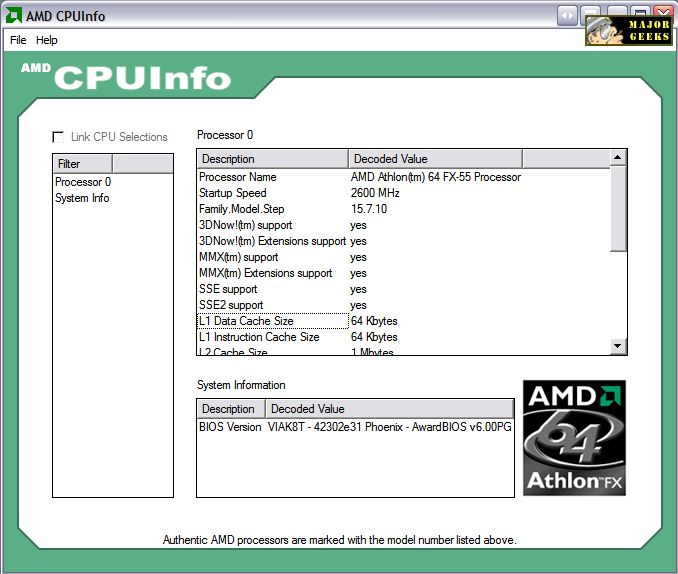Click the processor table Description column header
This screenshot has height=574, width=678.
point(273,159)
